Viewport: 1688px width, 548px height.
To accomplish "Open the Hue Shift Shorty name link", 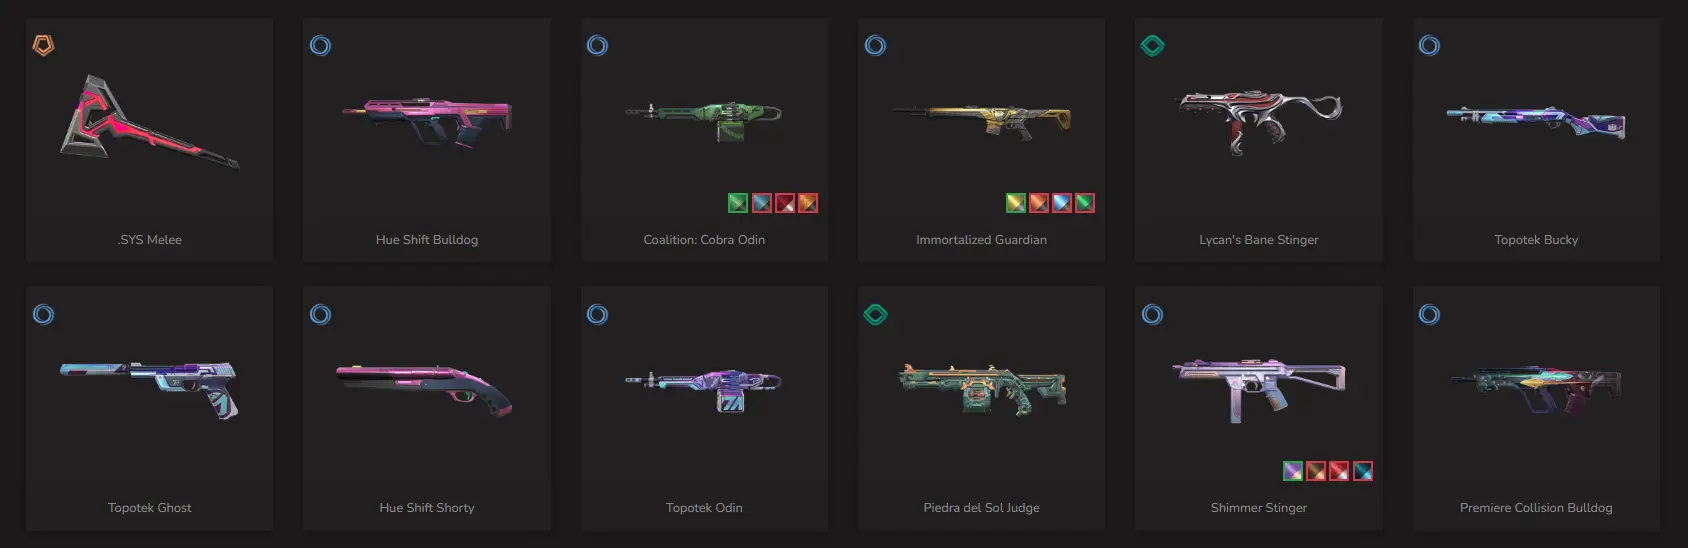I will pyautogui.click(x=427, y=508).
